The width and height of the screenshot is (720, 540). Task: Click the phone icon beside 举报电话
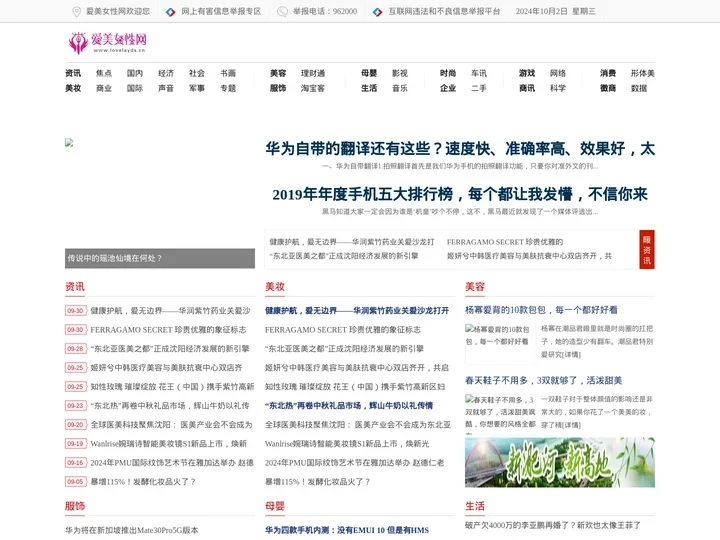coord(282,11)
